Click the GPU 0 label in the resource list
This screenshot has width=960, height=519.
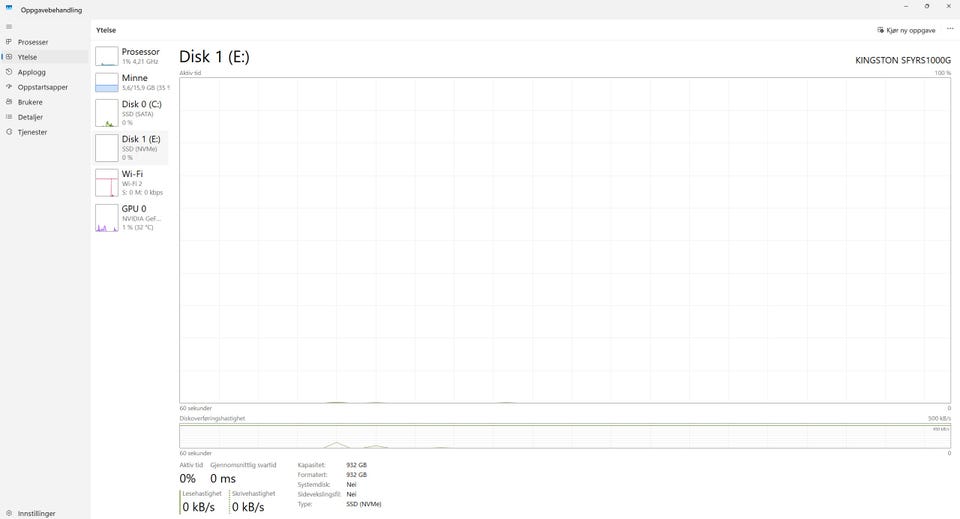point(134,209)
